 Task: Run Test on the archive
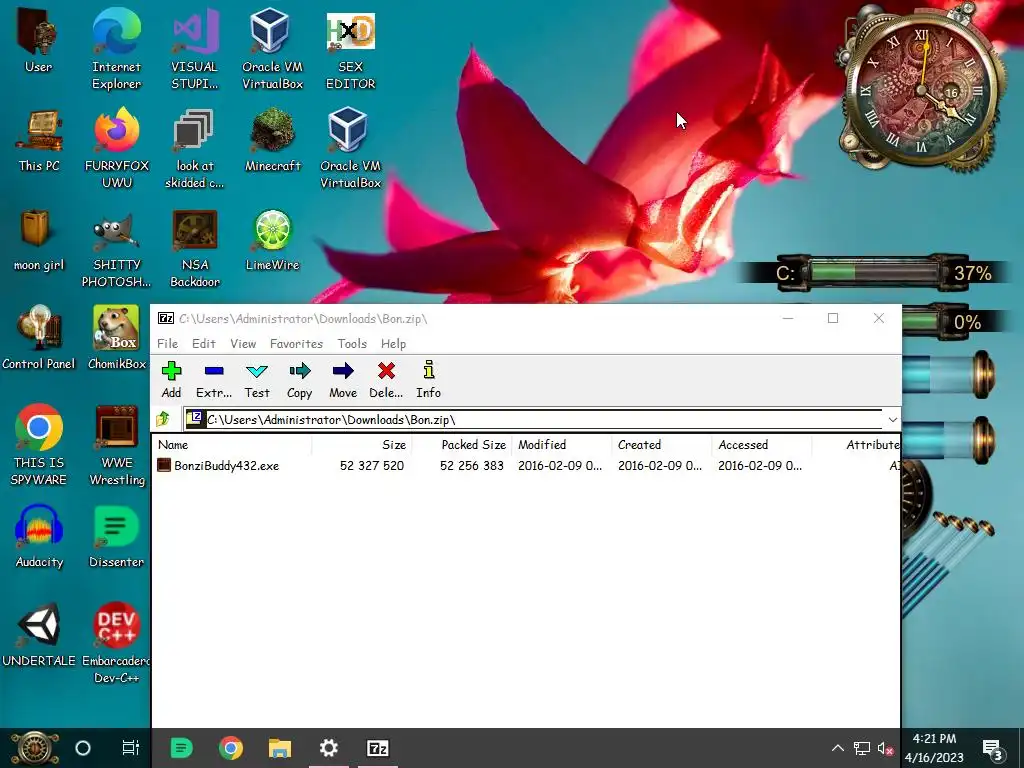(x=257, y=379)
